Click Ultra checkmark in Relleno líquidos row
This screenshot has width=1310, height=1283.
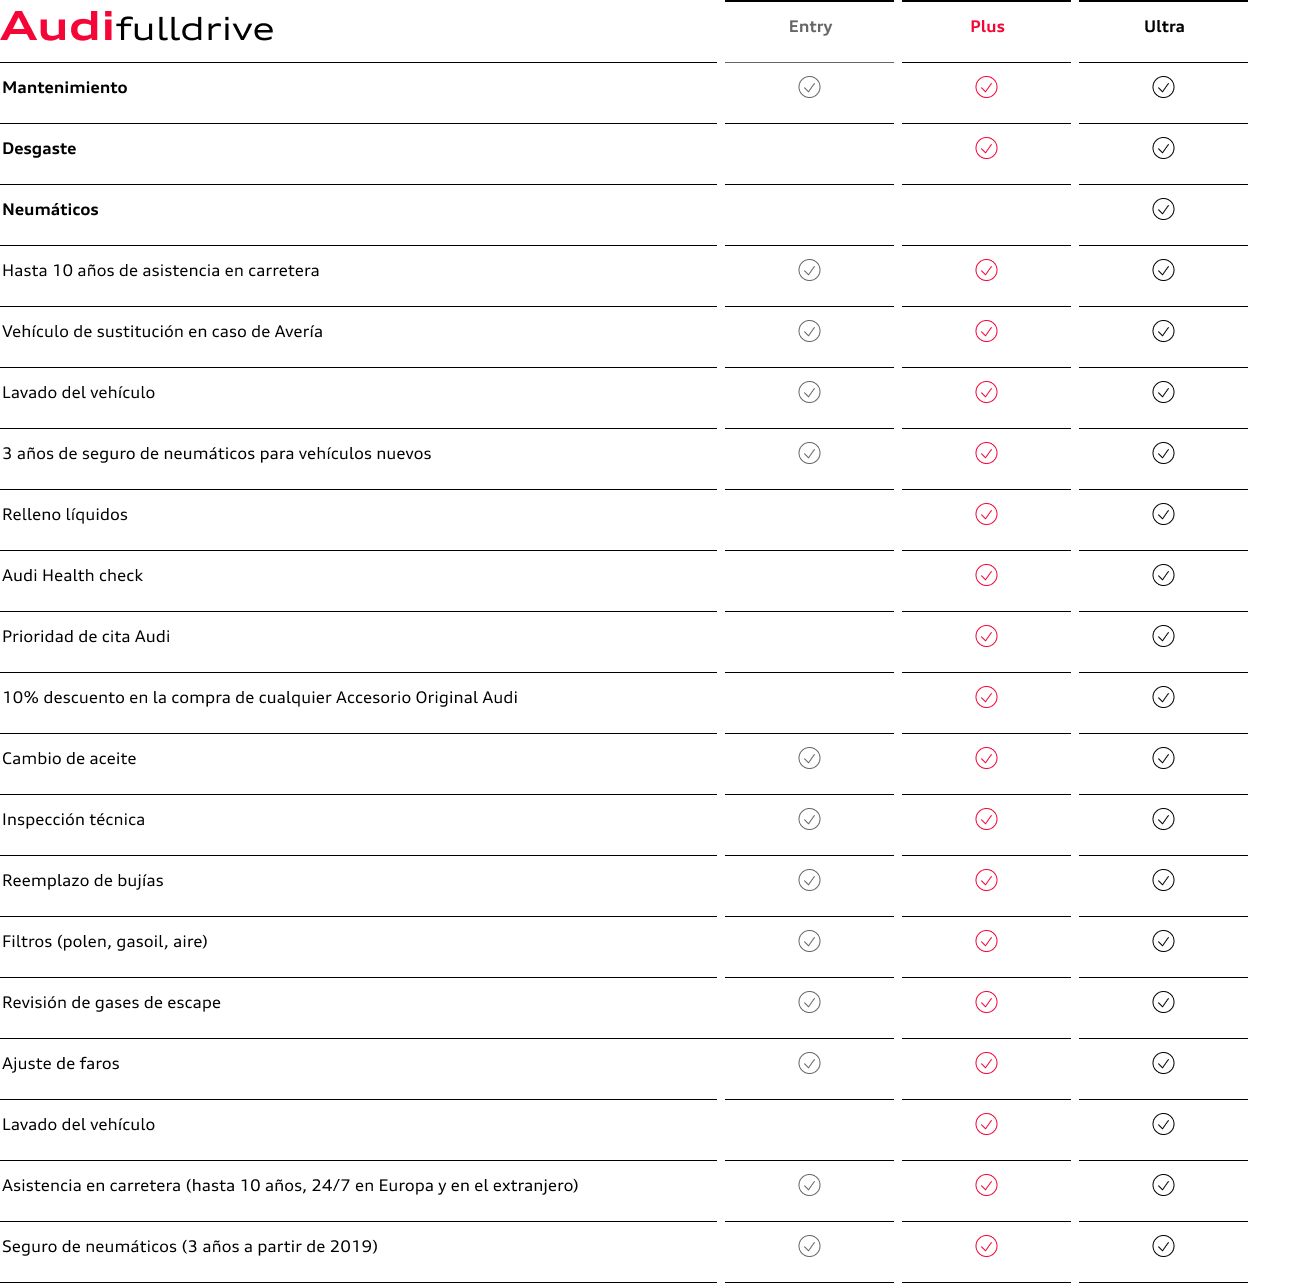click(x=1164, y=514)
